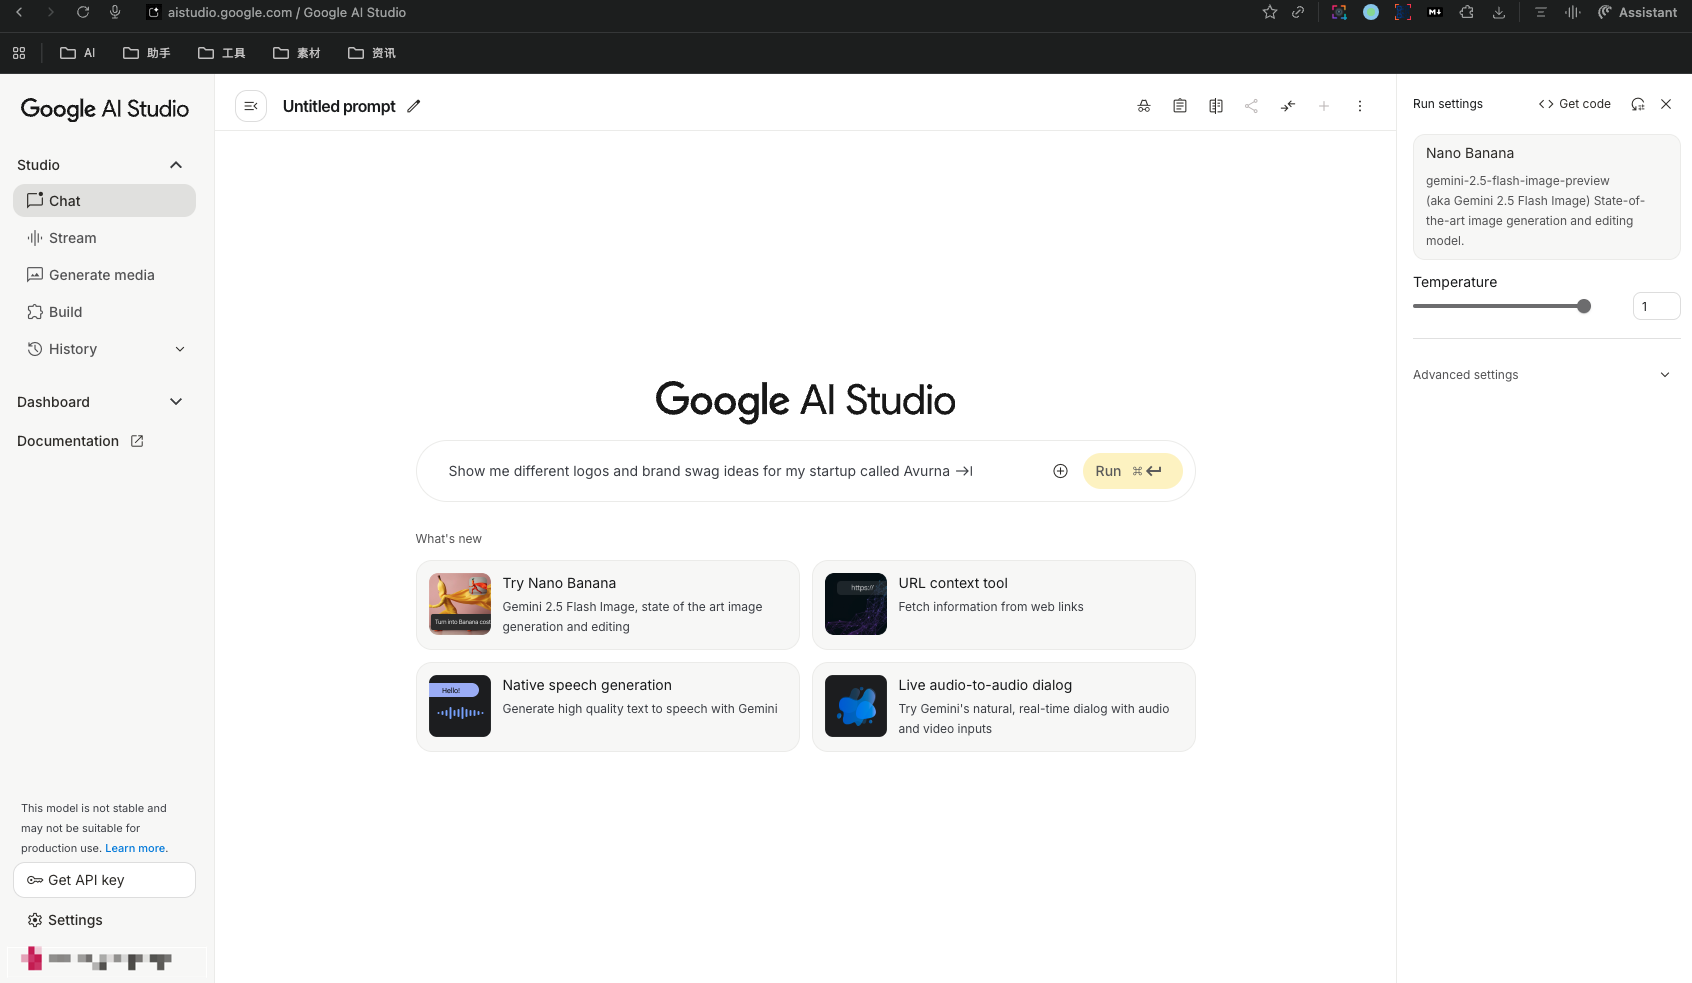Click the M+ extension icon
Screen dimensions: 1692x983
click(x=1435, y=12)
